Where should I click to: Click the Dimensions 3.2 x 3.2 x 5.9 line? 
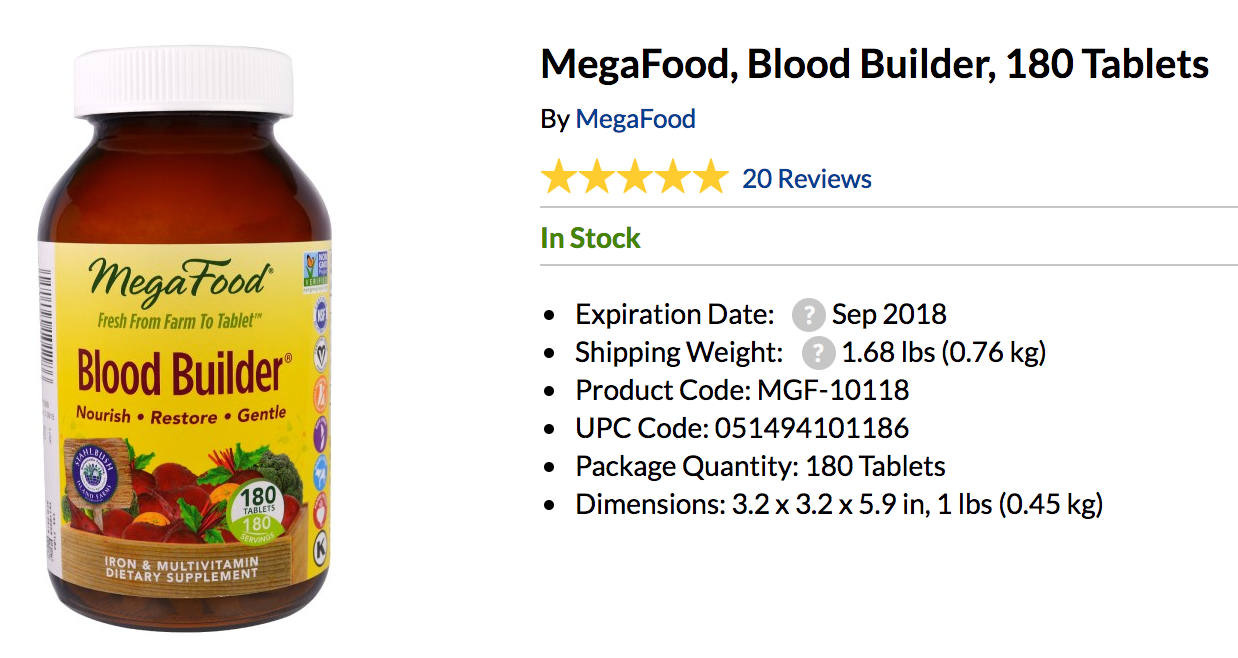coord(839,504)
